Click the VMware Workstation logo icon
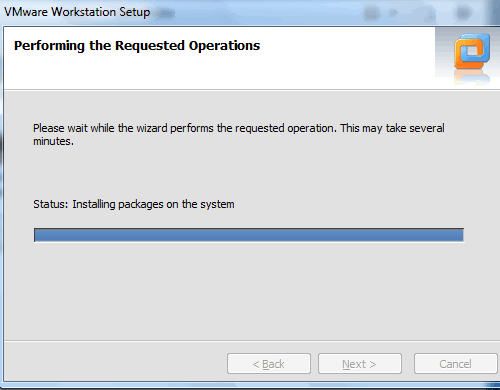500x390 pixels. point(472,51)
